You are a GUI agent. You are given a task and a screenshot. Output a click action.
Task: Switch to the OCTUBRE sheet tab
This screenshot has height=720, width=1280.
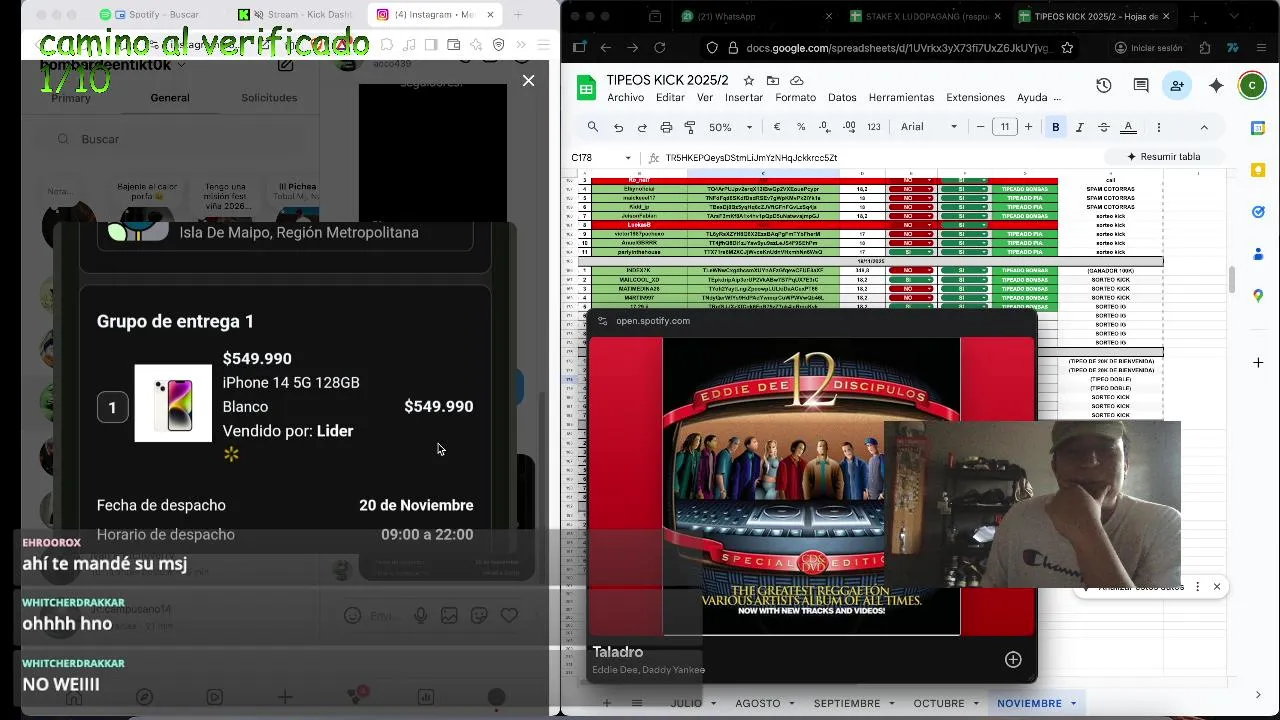939,703
